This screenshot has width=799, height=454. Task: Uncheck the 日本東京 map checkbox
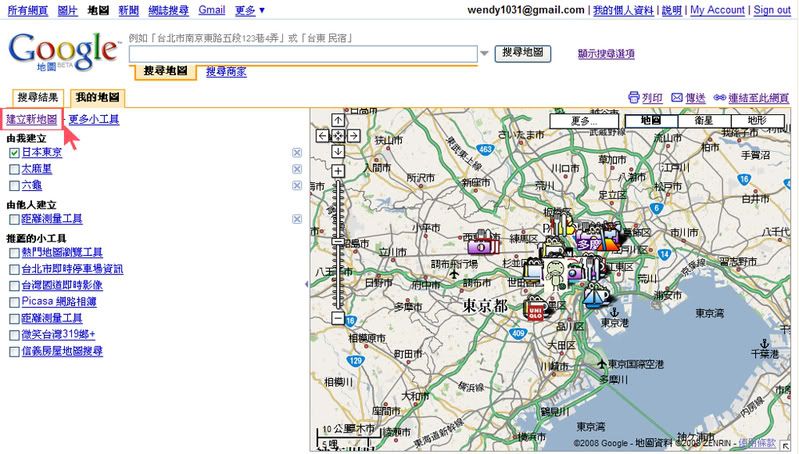coord(14,153)
